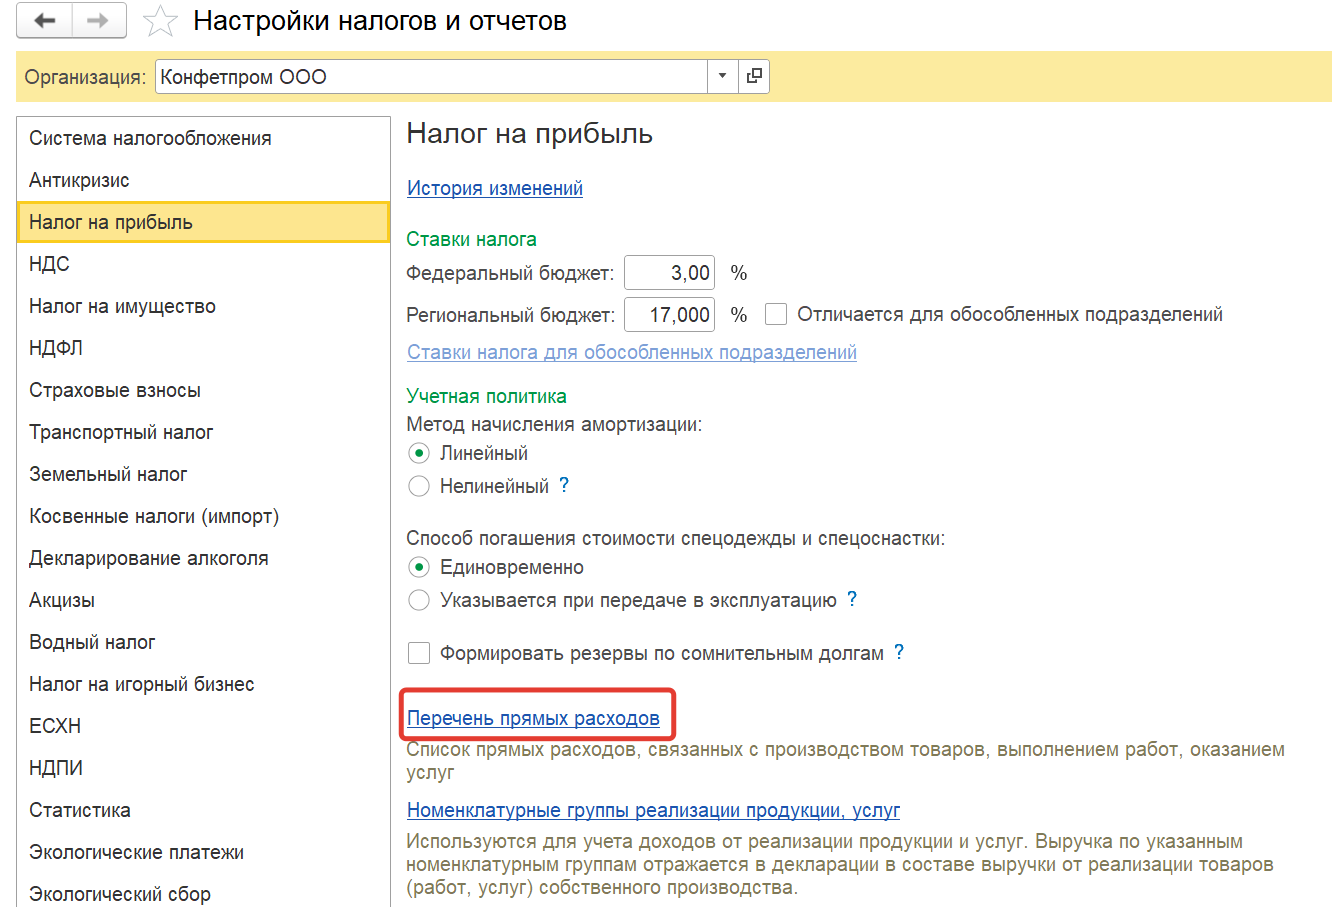
Task: Enable Отличается для обособленных подразделений checkbox
Action: click(776, 315)
